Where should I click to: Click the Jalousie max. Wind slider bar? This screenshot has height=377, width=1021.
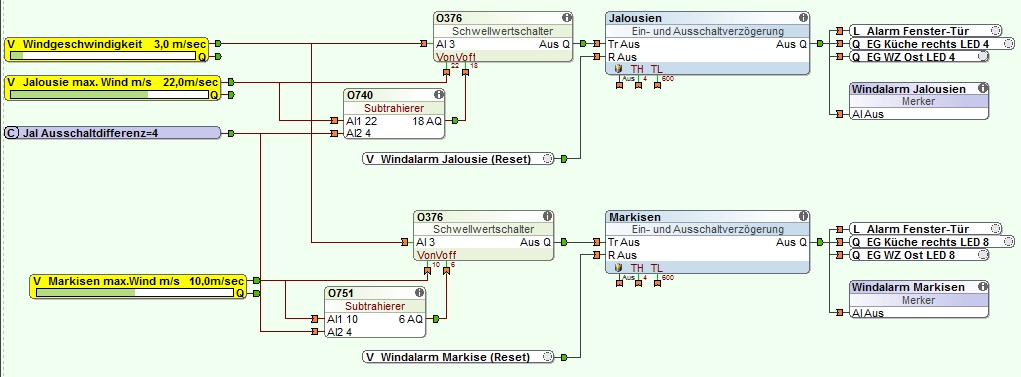[x=110, y=94]
